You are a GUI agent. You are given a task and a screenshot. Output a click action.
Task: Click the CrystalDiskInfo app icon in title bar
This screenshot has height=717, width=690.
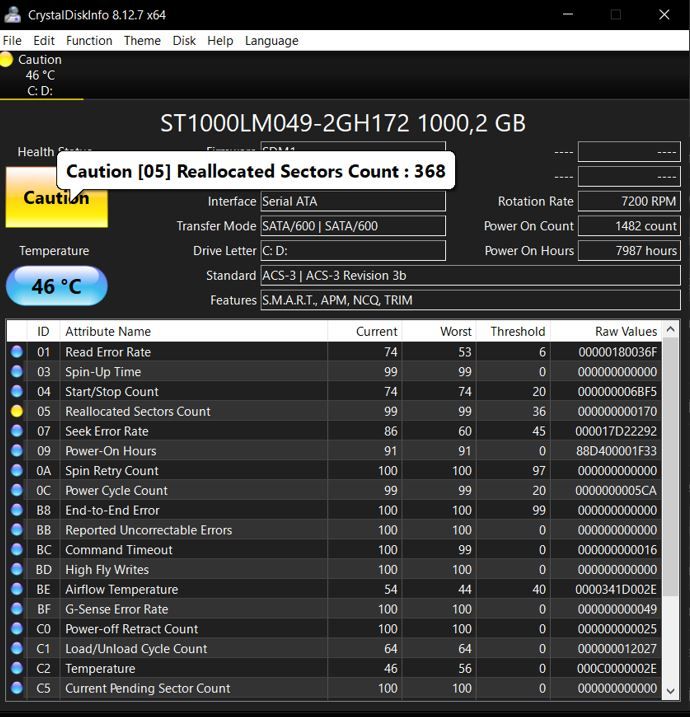pos(12,15)
